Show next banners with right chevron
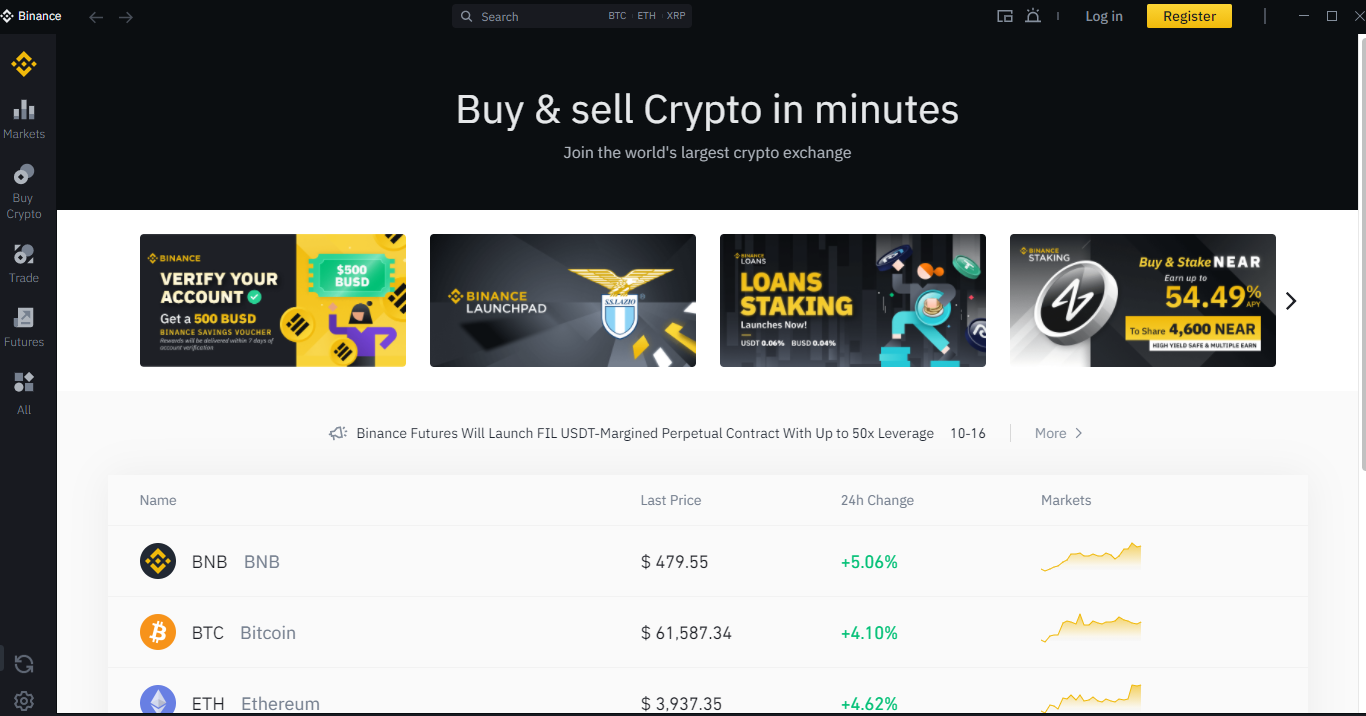Viewport: 1366px width, 716px height. pyautogui.click(x=1291, y=301)
